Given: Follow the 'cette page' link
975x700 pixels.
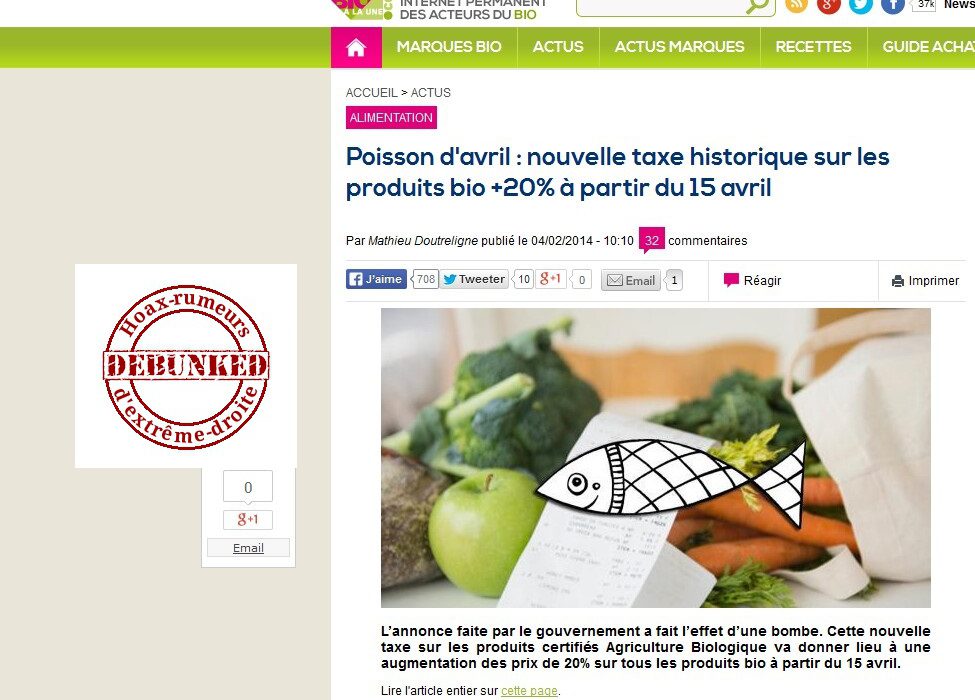Looking at the screenshot, I should point(529,691).
